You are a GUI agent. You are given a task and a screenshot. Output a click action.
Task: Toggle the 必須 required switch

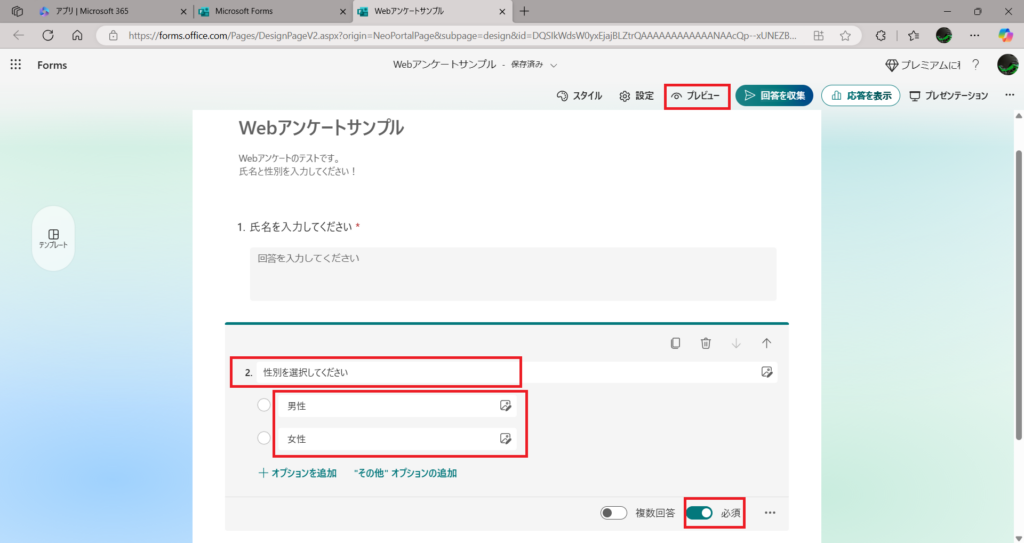point(699,513)
